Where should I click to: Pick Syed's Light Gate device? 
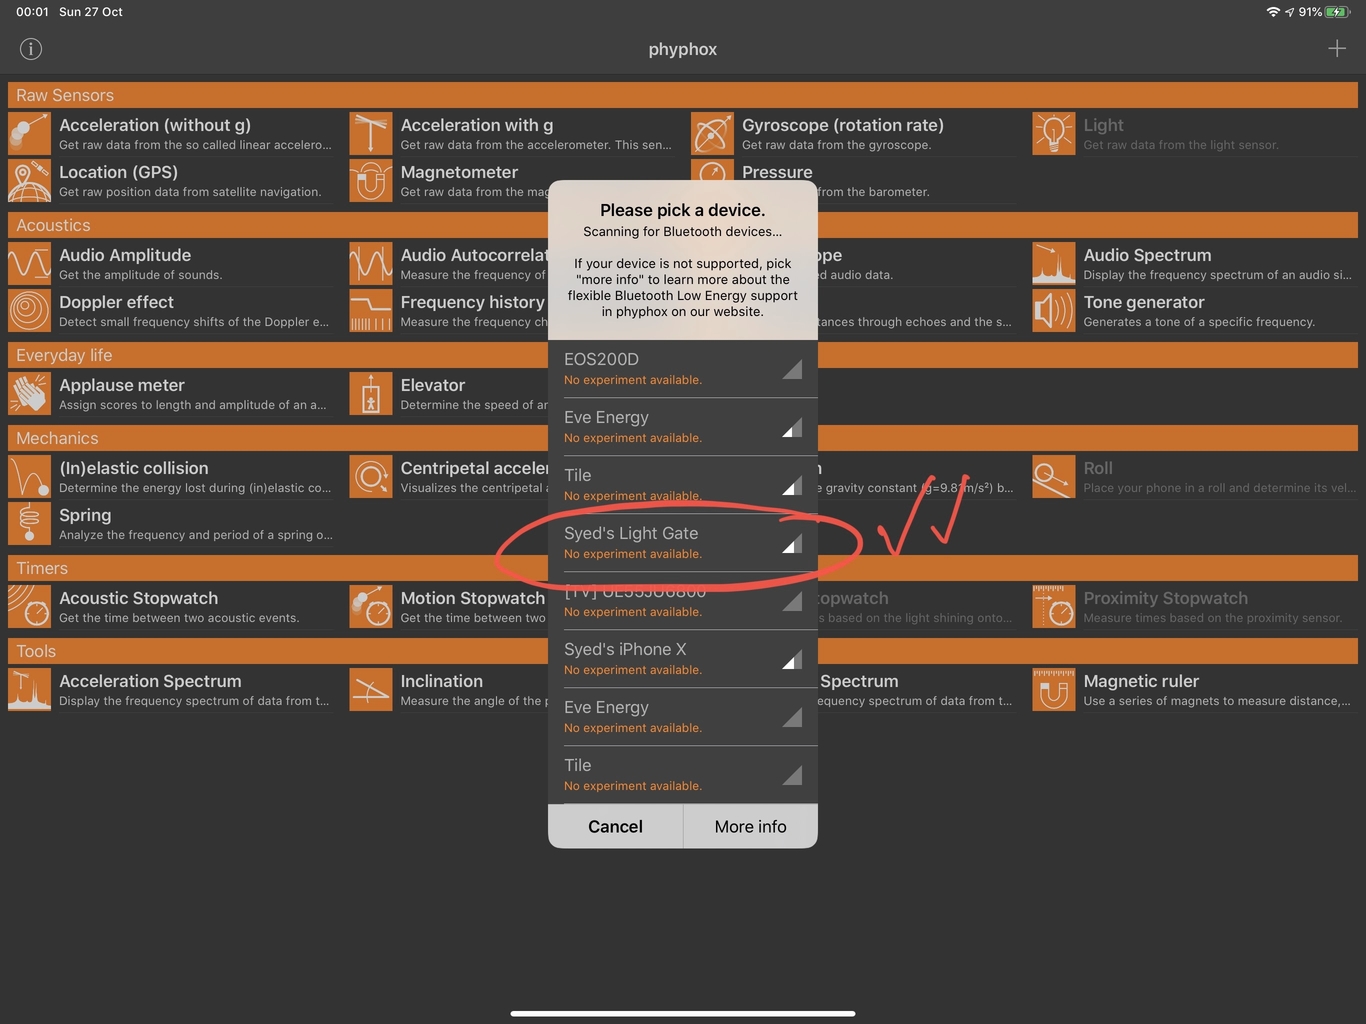click(682, 543)
